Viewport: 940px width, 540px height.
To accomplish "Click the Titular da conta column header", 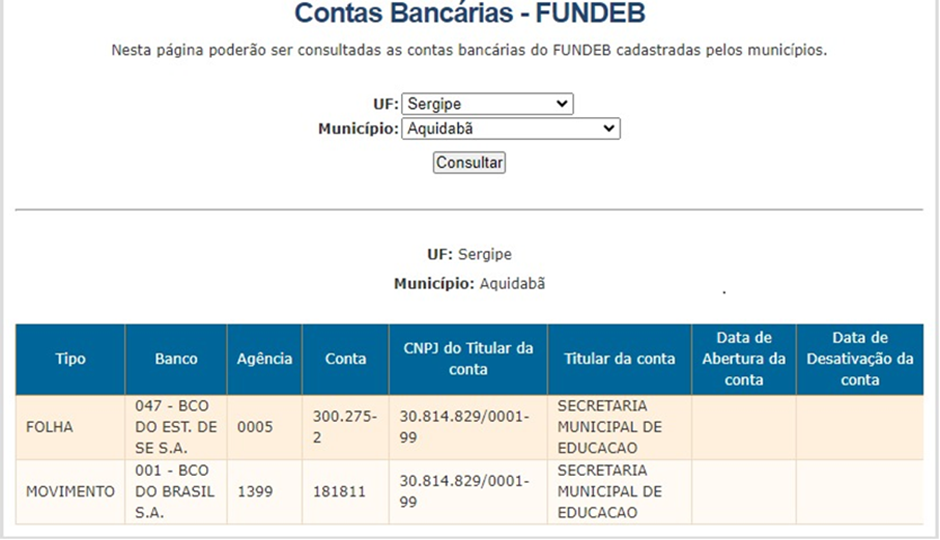I will click(x=619, y=359).
